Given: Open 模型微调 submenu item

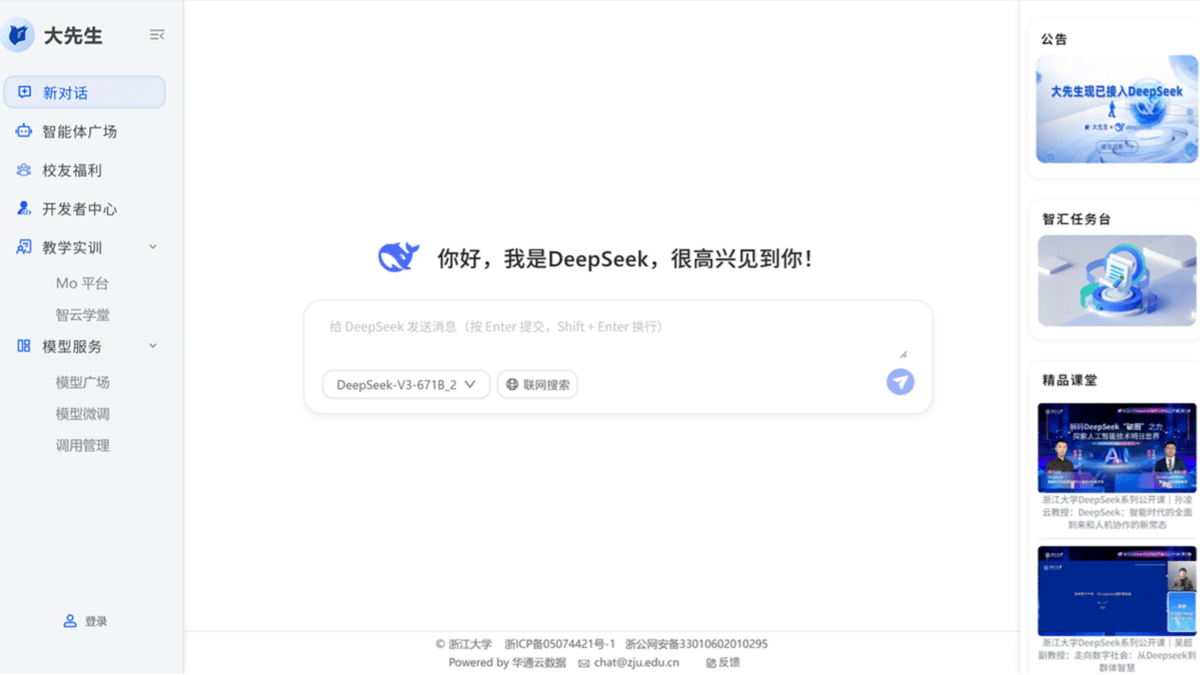Looking at the screenshot, I should pos(82,413).
